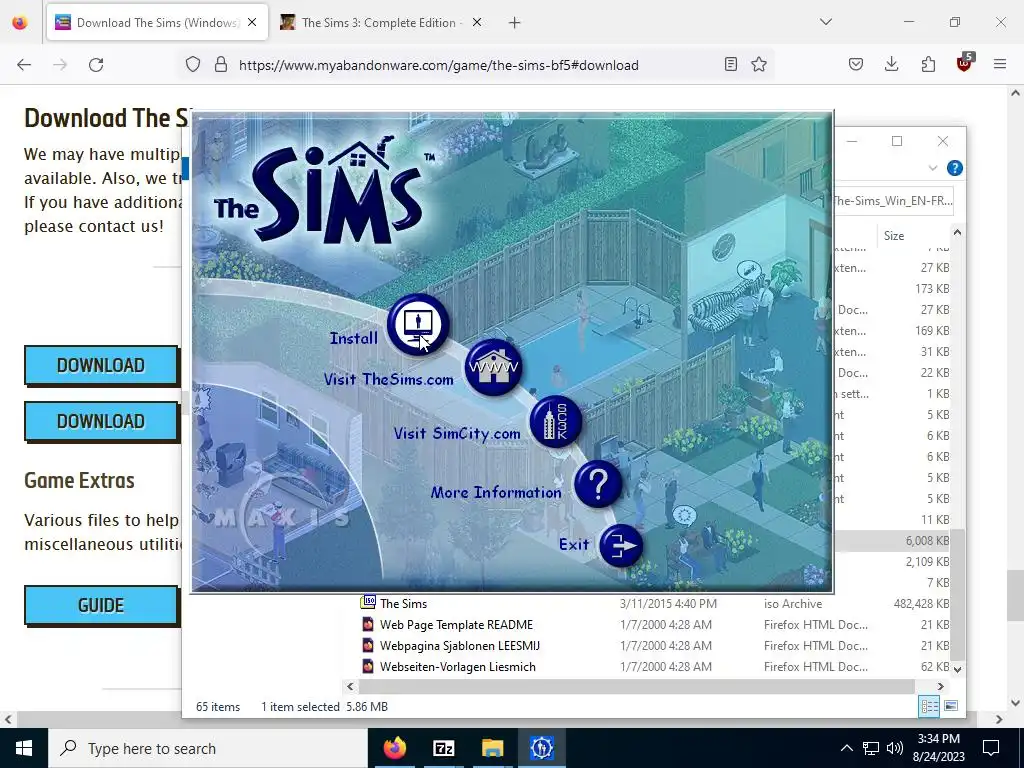
Task: Switch File Explorer to large icons view
Action: coord(952,705)
